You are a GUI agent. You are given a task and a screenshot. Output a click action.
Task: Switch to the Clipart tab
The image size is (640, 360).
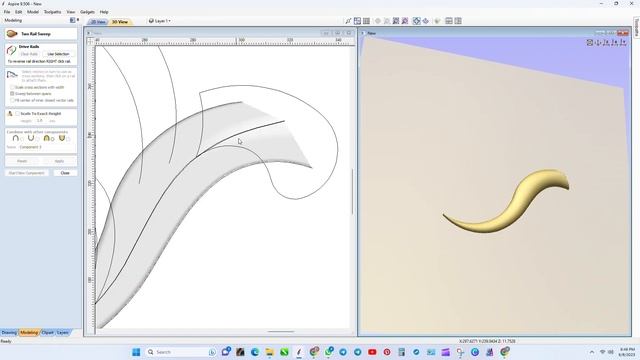[x=47, y=333]
